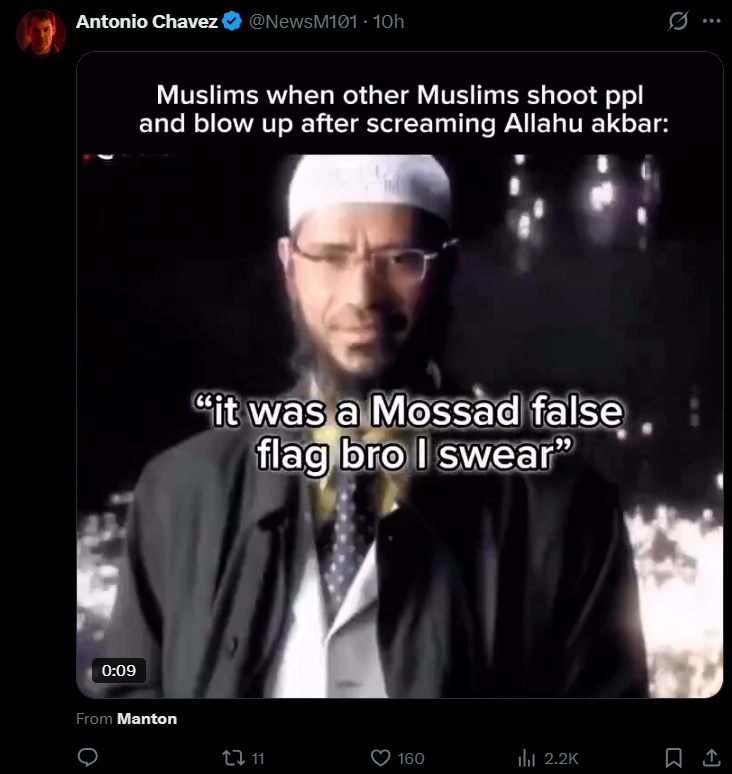Click the share upload arrow icon
Viewport: 732px width, 774px height.
[x=711, y=757]
